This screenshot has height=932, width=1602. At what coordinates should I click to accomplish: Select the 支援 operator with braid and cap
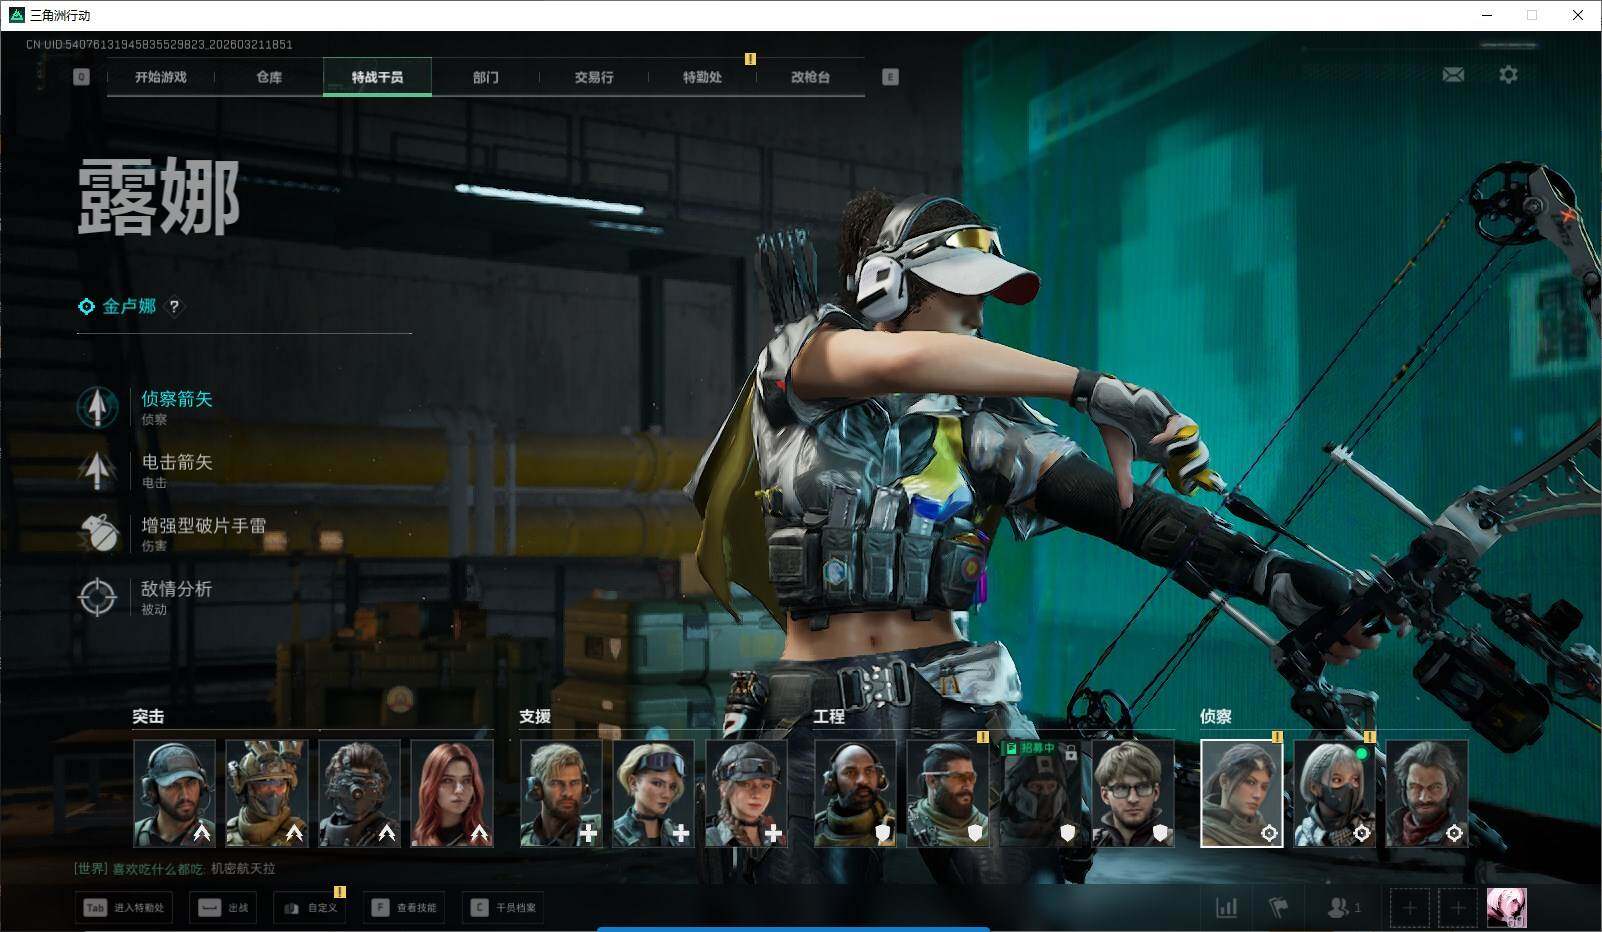[746, 793]
